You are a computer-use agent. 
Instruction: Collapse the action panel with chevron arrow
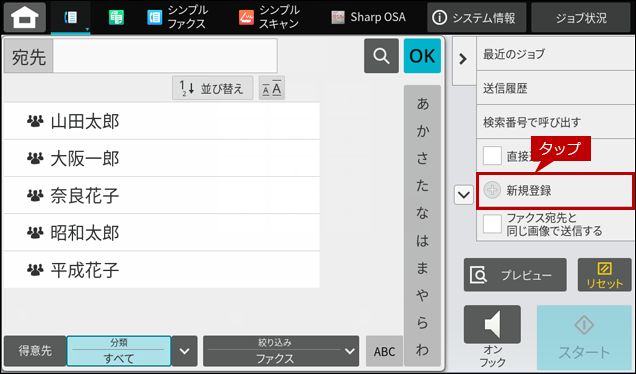pyautogui.click(x=463, y=59)
